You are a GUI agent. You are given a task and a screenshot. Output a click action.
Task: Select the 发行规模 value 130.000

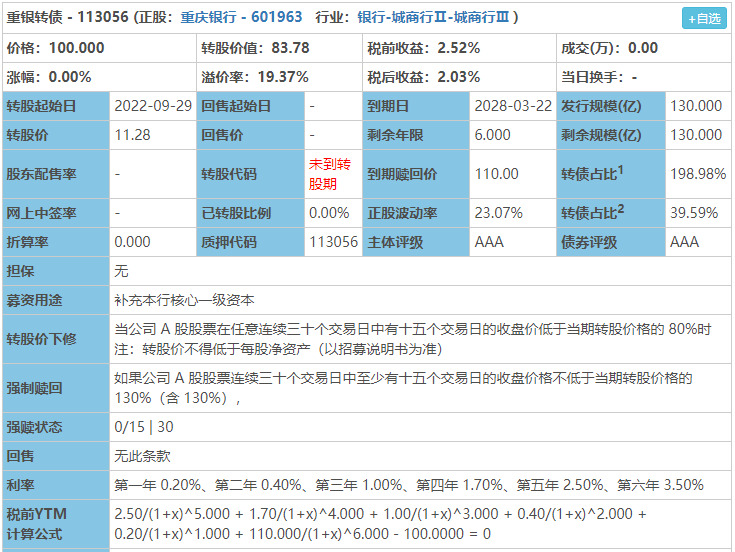point(696,106)
